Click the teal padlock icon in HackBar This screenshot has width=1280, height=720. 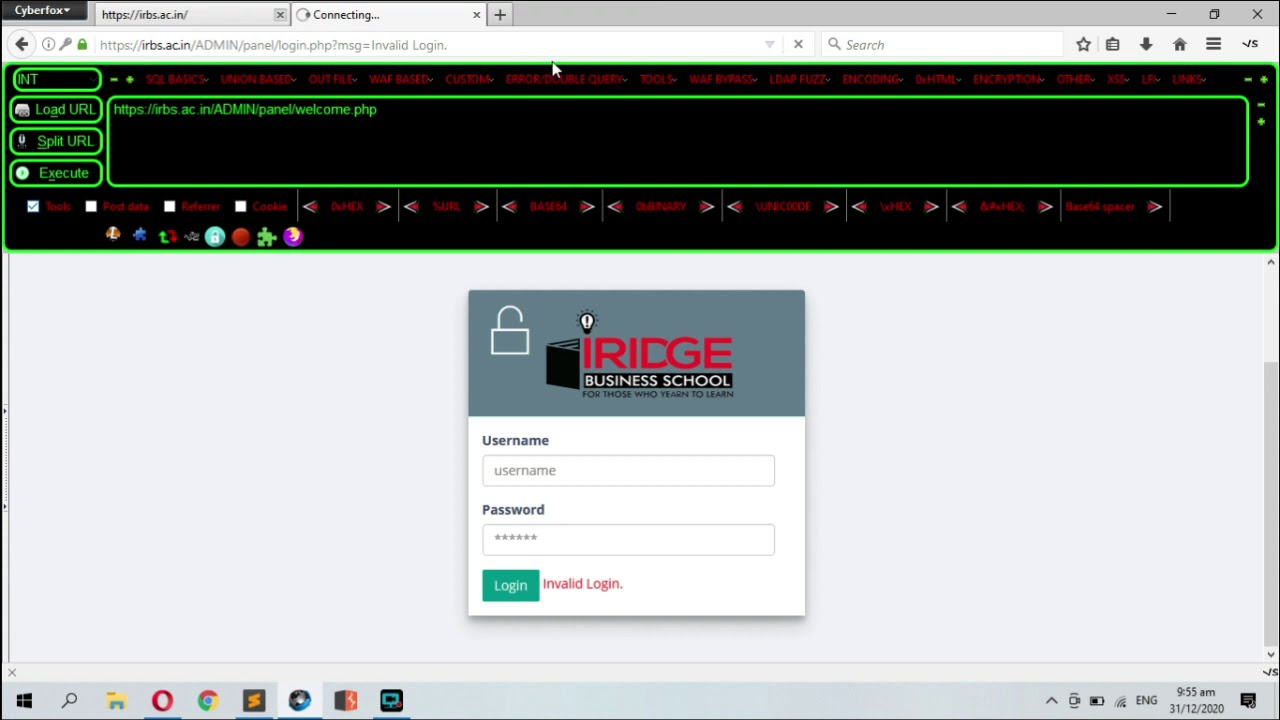(215, 237)
